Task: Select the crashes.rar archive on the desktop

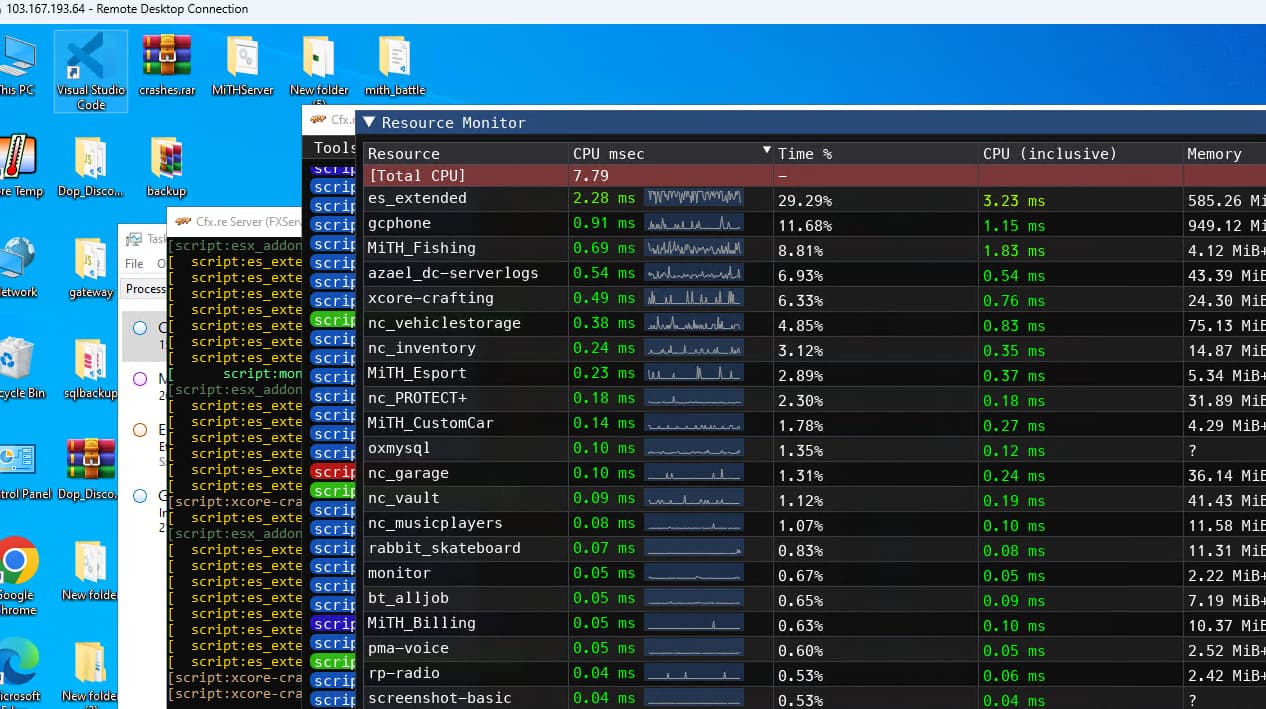Action: tap(167, 66)
